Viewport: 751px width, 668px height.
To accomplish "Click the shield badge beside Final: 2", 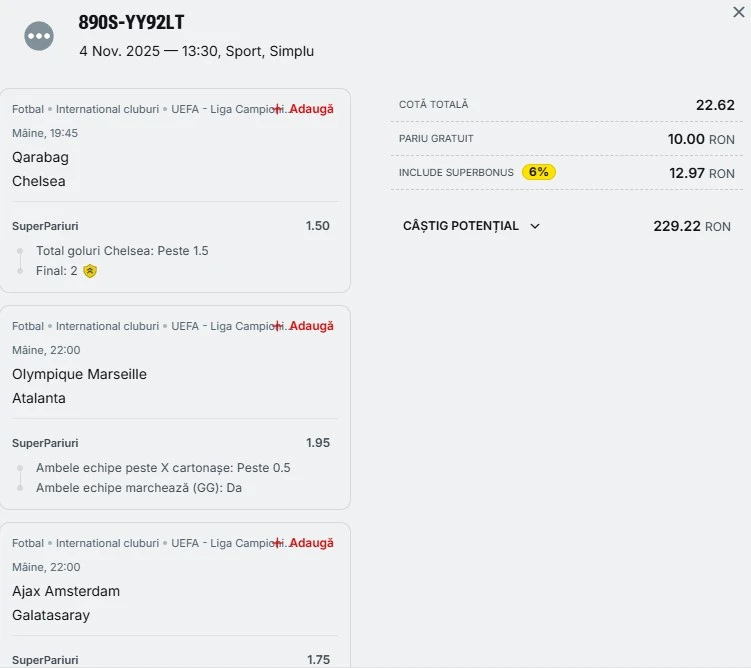I will [90, 271].
